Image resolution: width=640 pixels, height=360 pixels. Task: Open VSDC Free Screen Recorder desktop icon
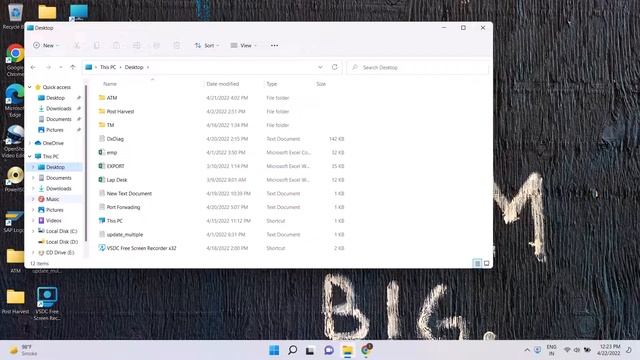(47, 304)
